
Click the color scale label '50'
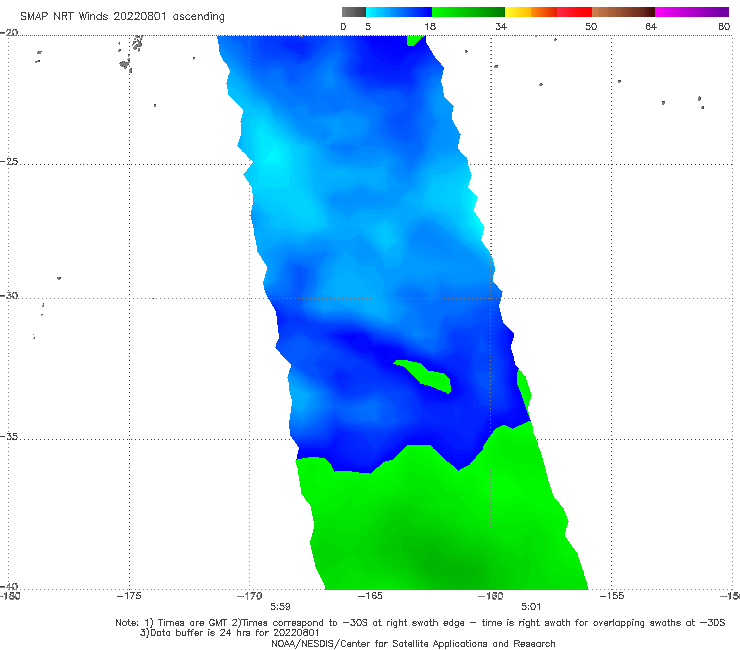click(x=591, y=26)
